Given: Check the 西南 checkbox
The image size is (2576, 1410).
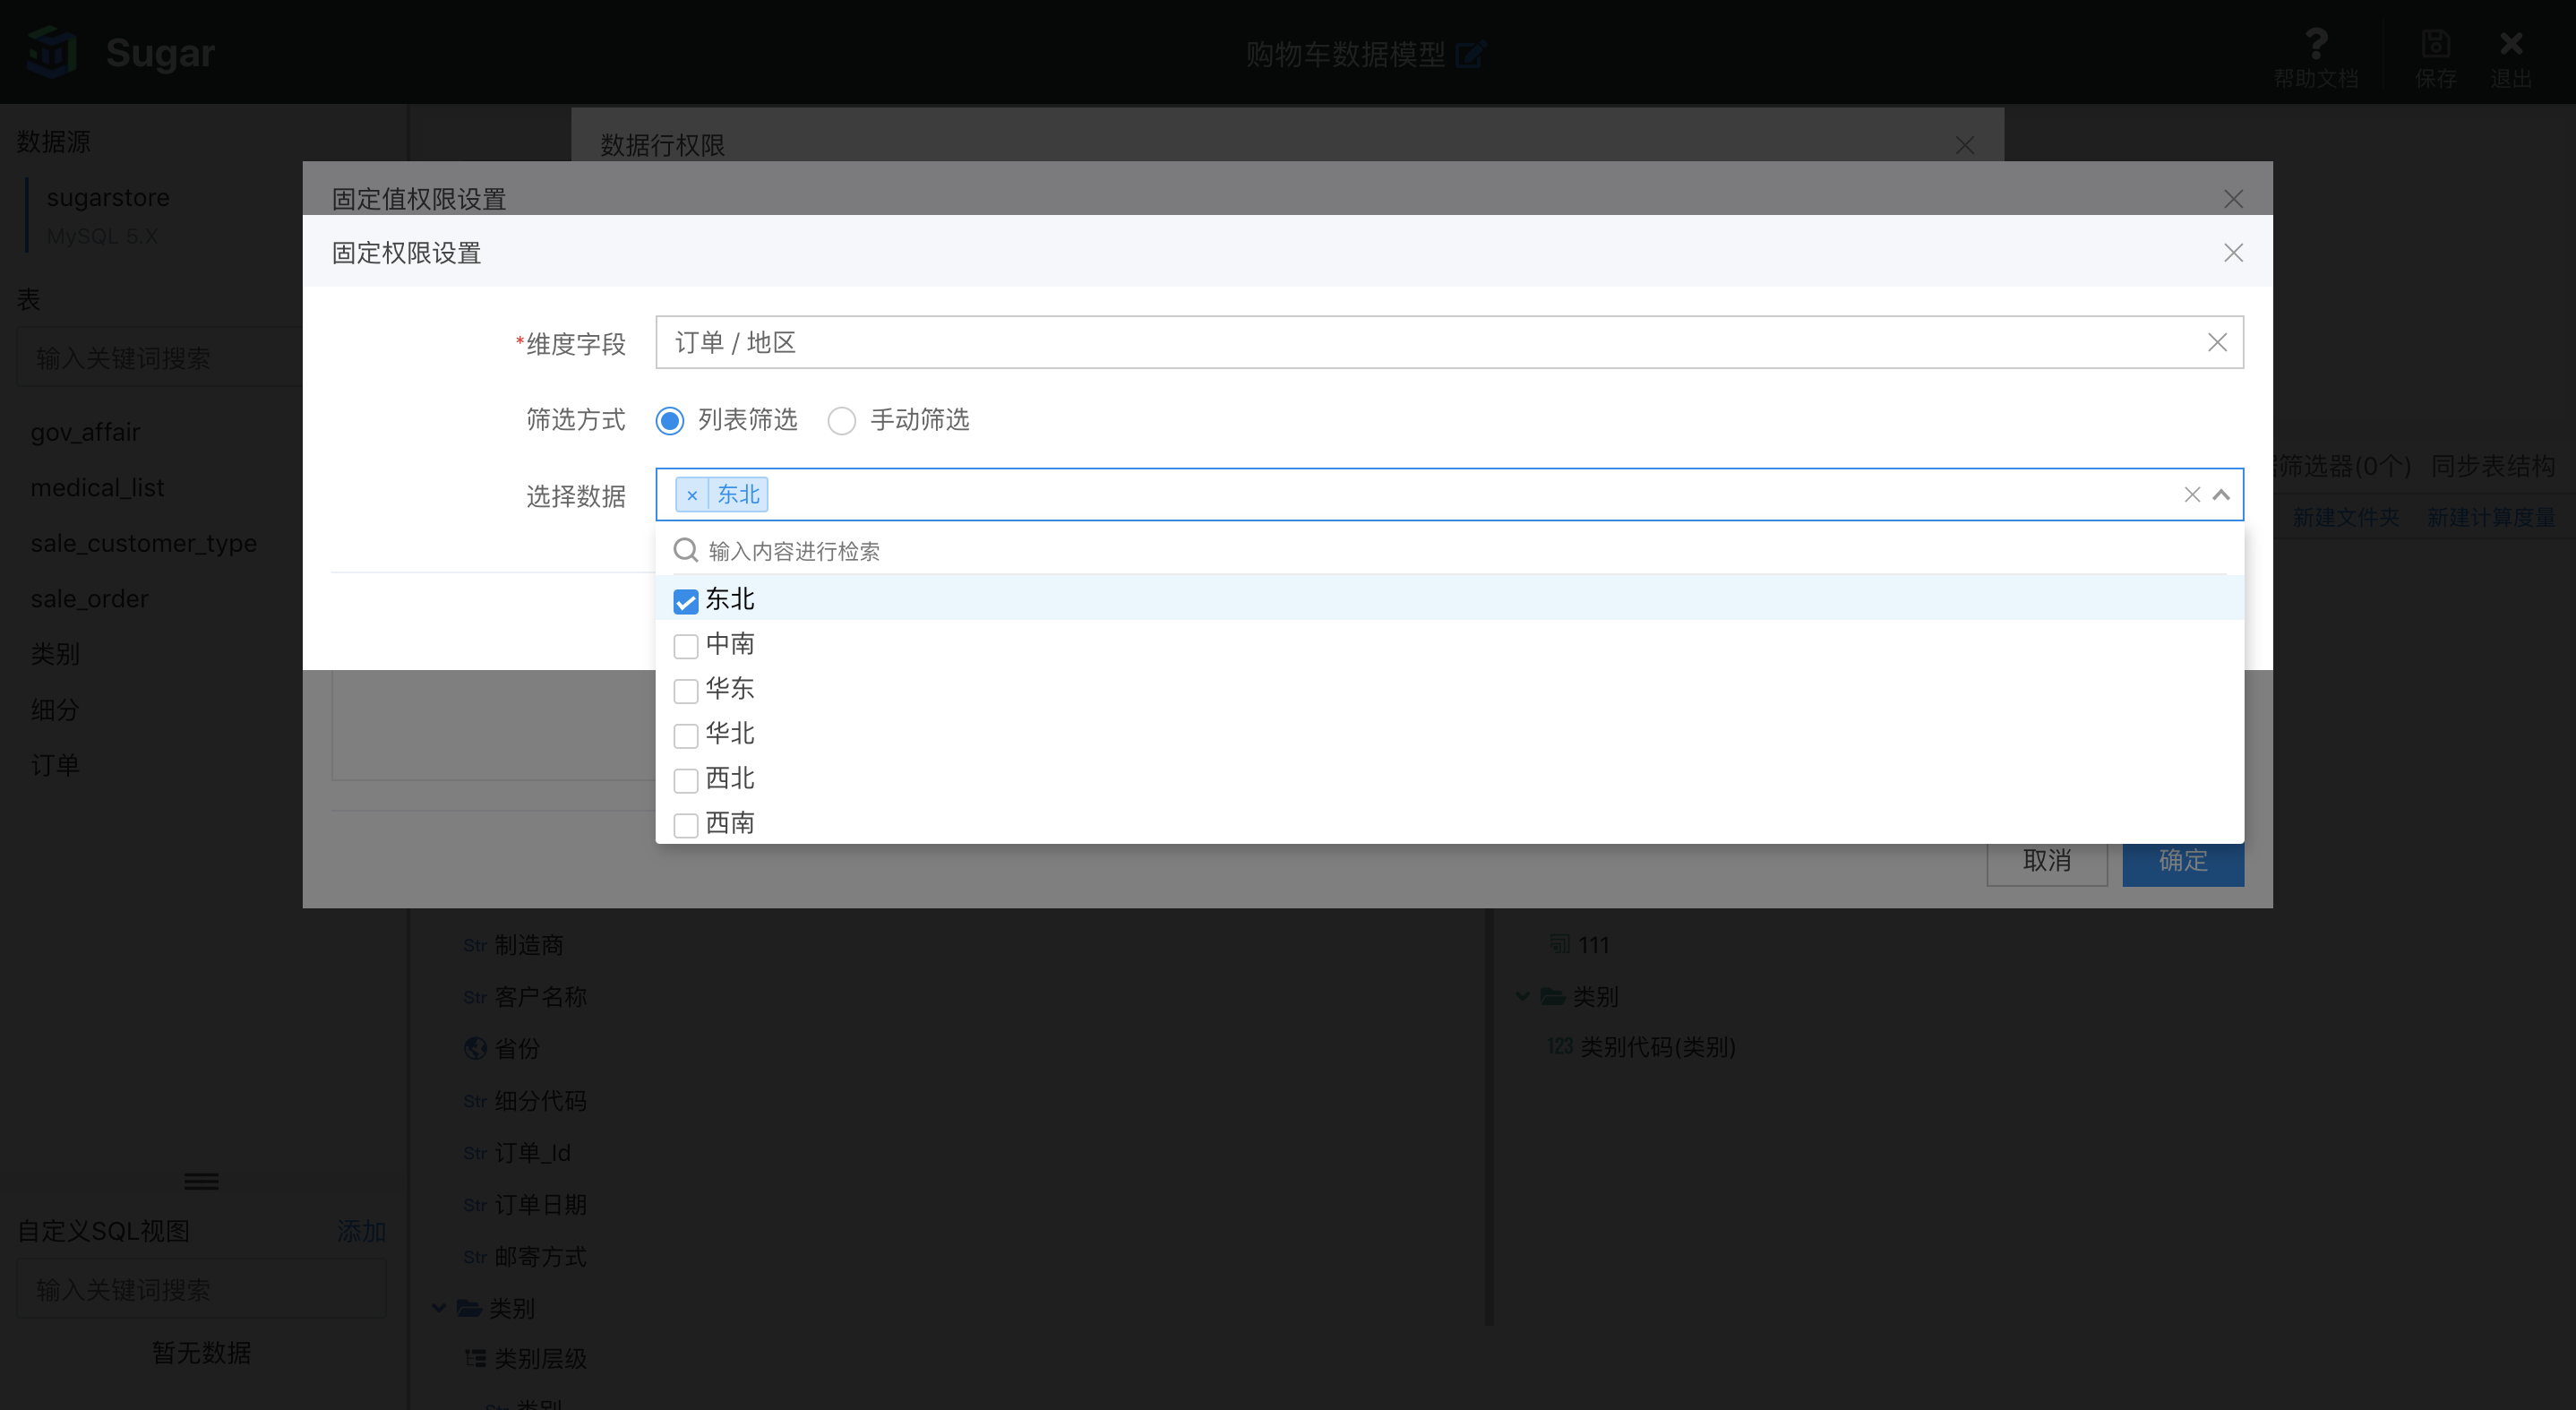Looking at the screenshot, I should point(686,825).
